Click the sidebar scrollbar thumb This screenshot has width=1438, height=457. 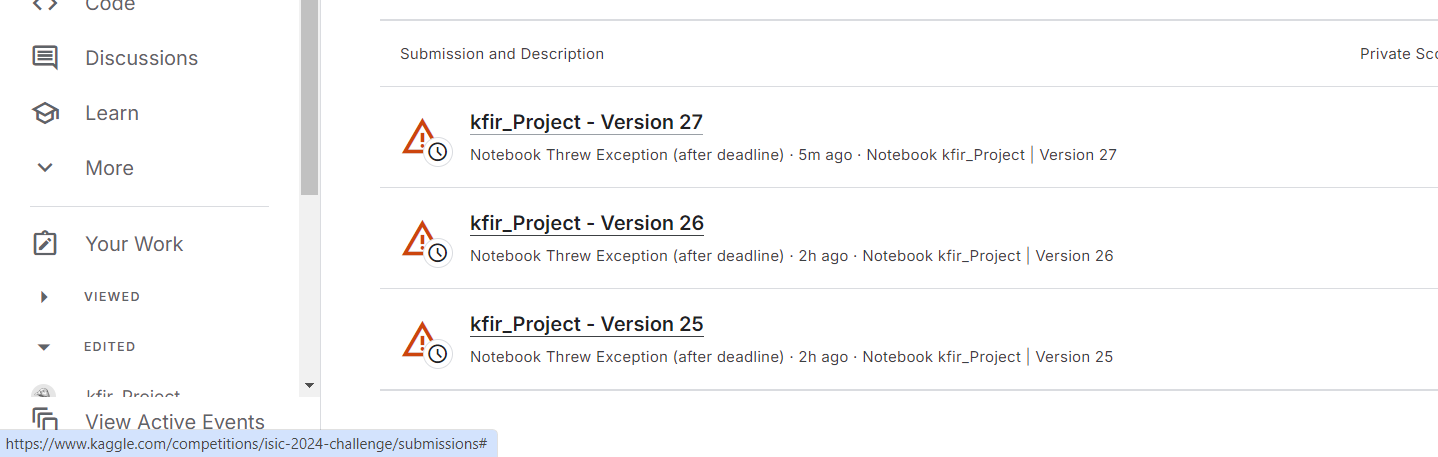309,100
